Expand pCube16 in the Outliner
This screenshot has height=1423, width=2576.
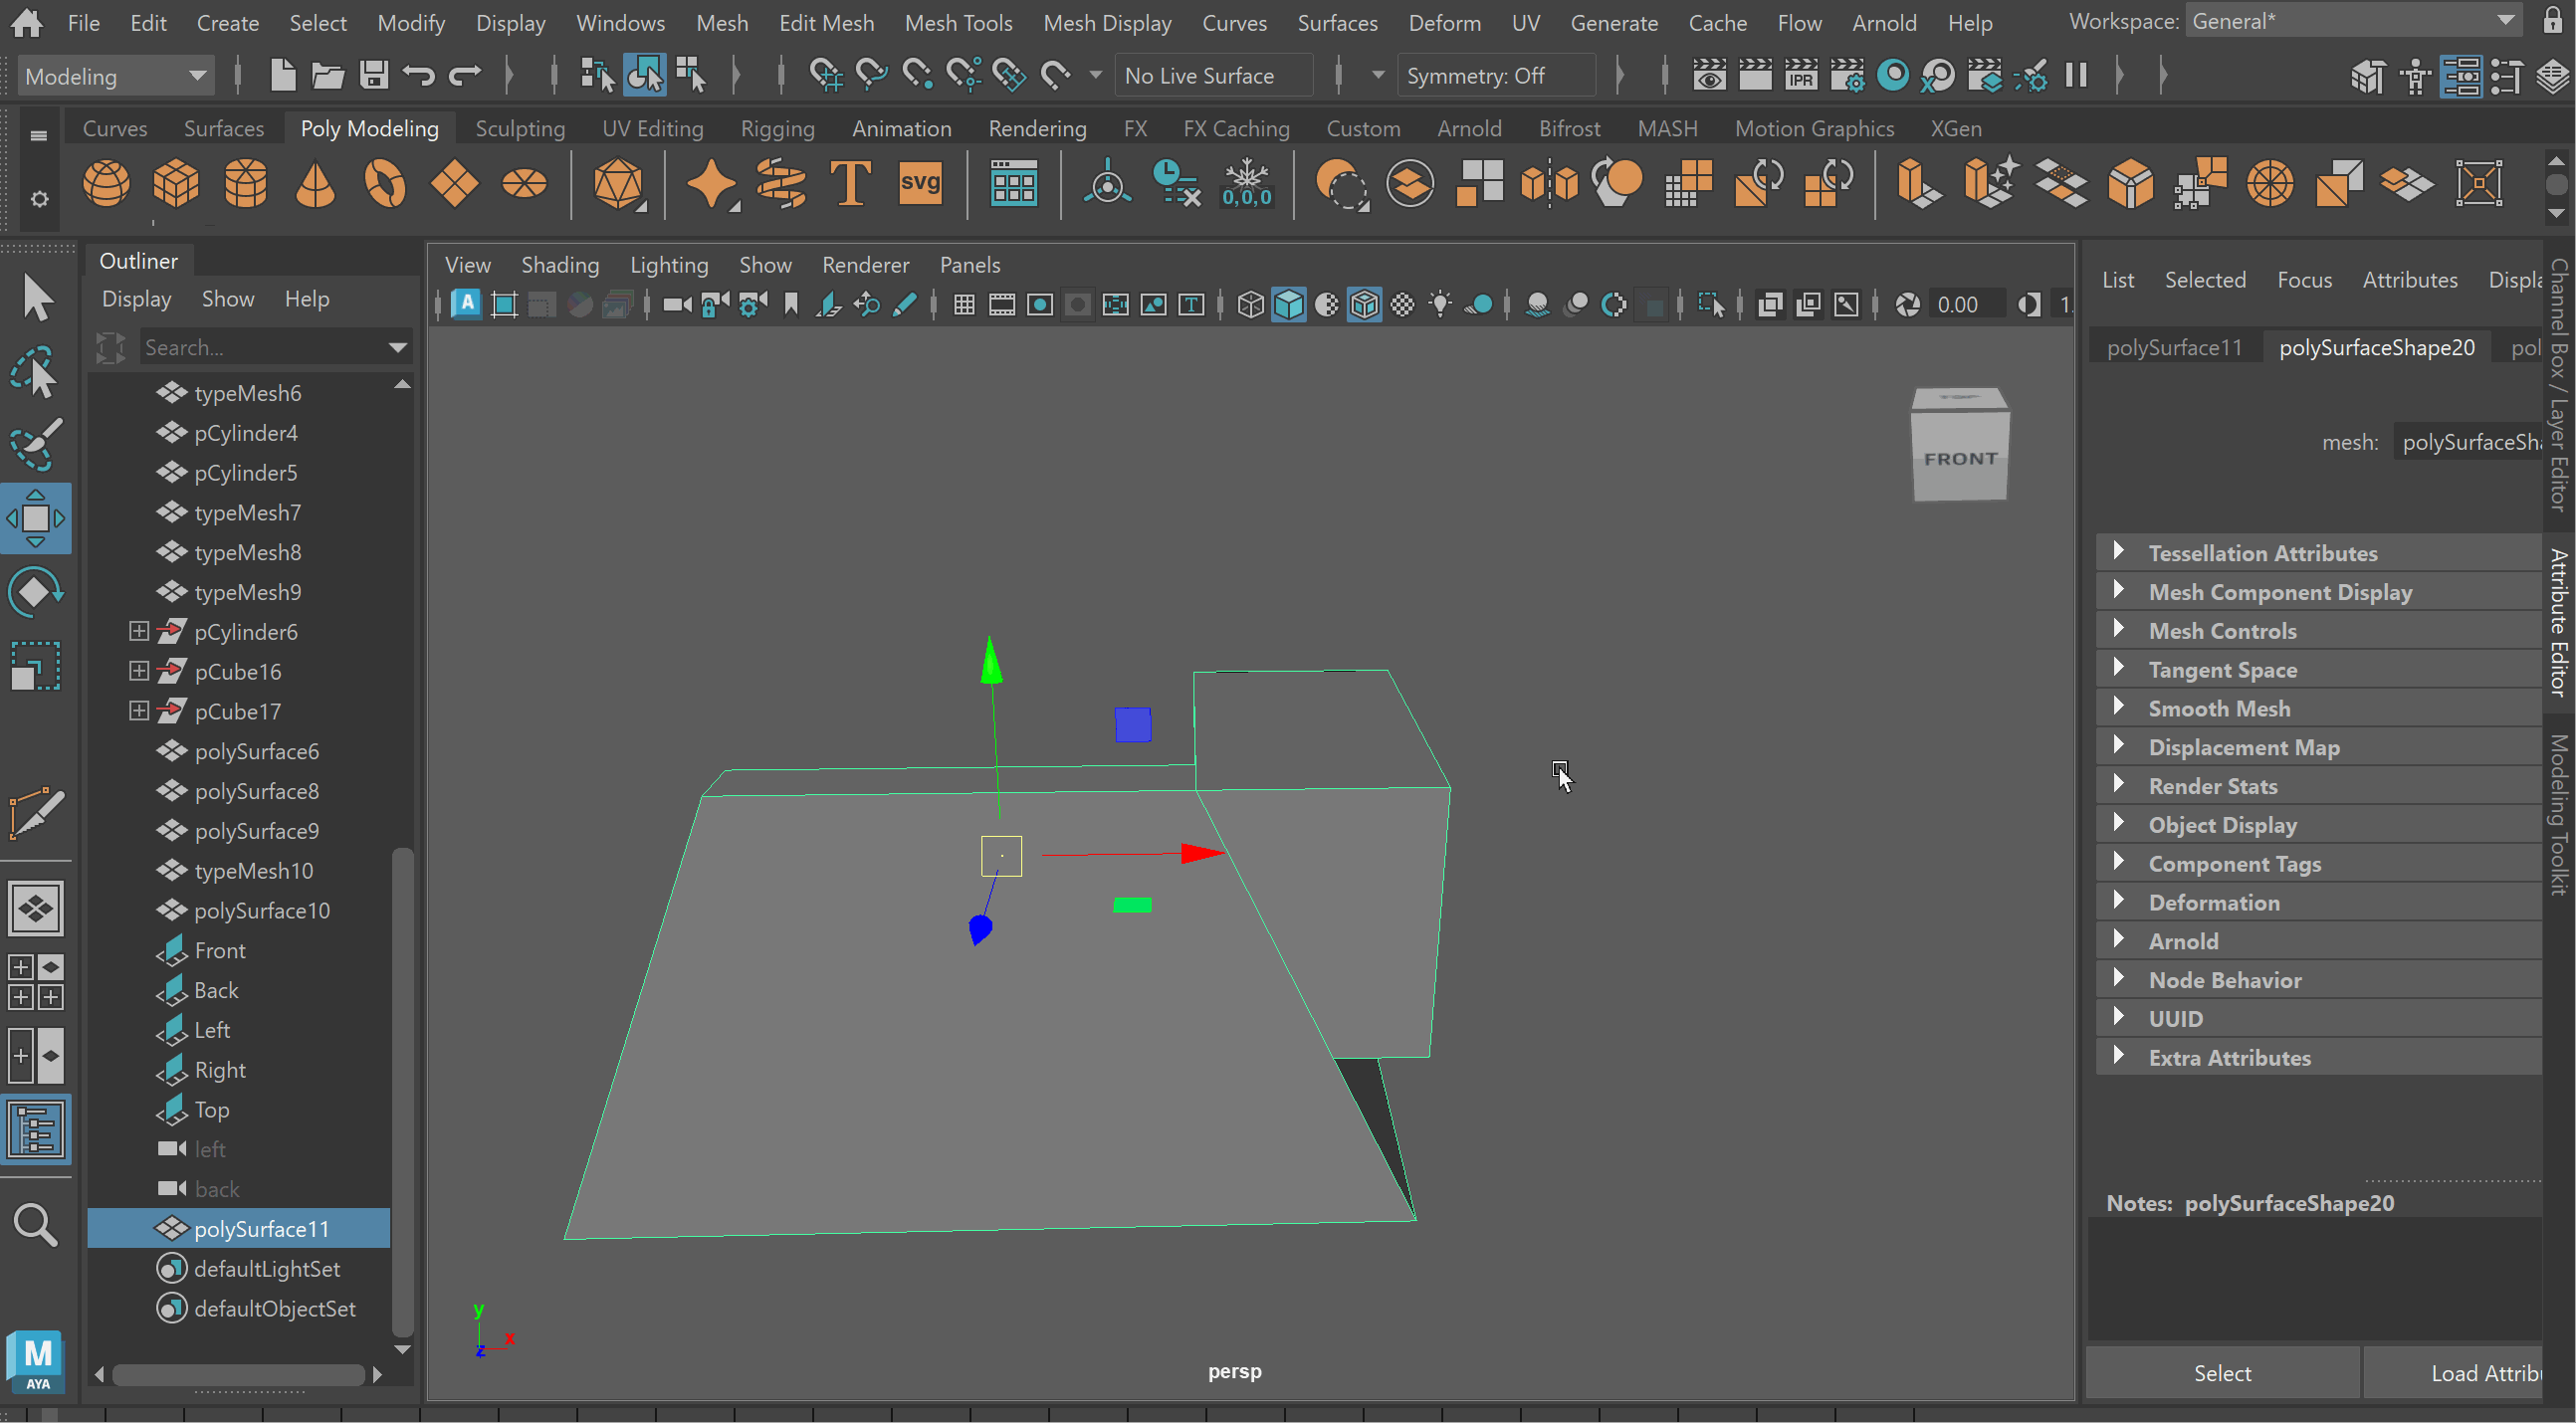139,671
